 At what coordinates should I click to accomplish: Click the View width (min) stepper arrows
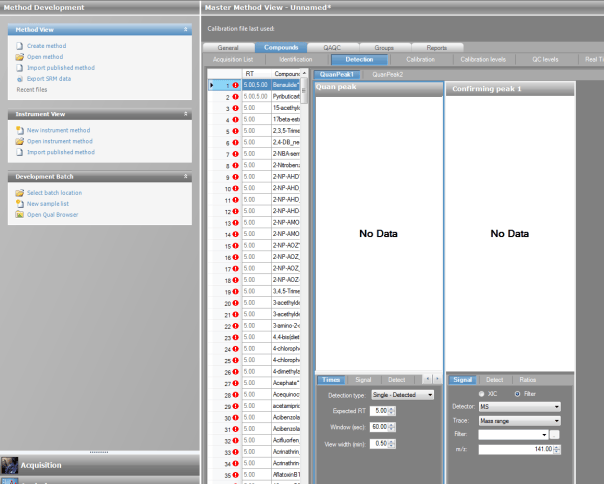(392, 444)
